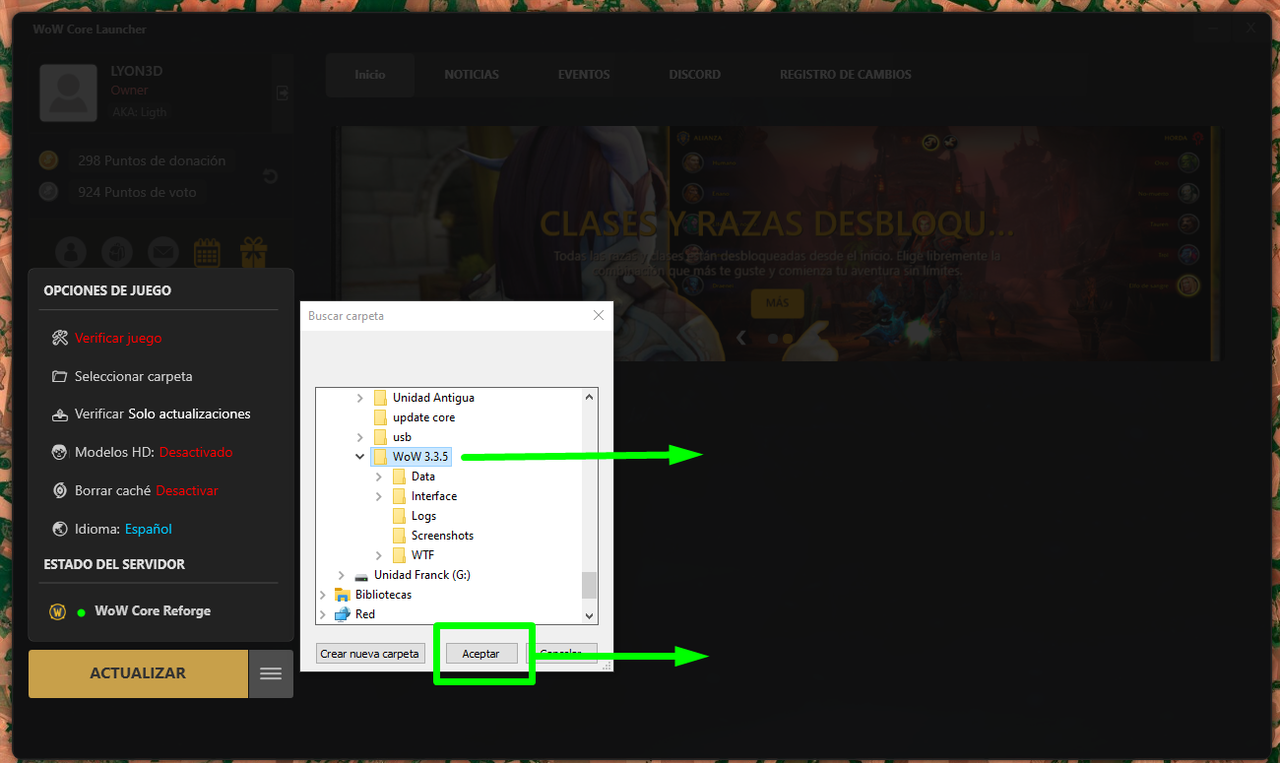The width and height of the screenshot is (1280, 763).
Task: Open the REGISTRO DE CAMBIOS tab
Action: pyautogui.click(x=846, y=75)
